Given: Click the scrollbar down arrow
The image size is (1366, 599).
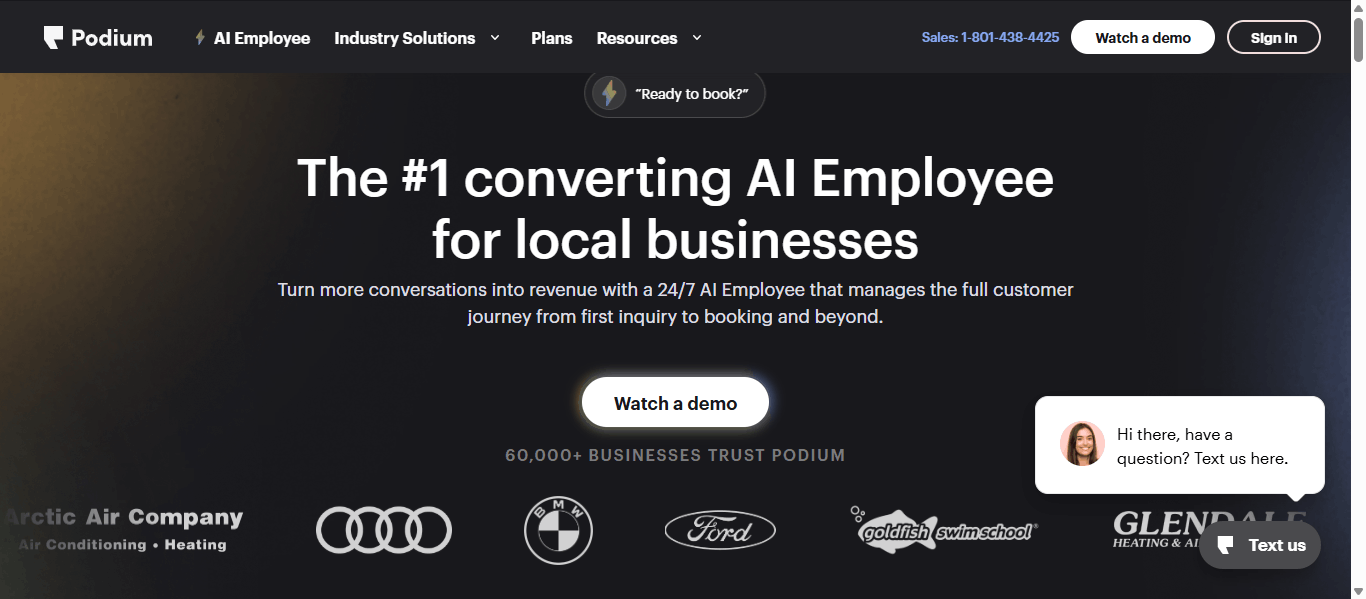Looking at the screenshot, I should [x=1358, y=591].
